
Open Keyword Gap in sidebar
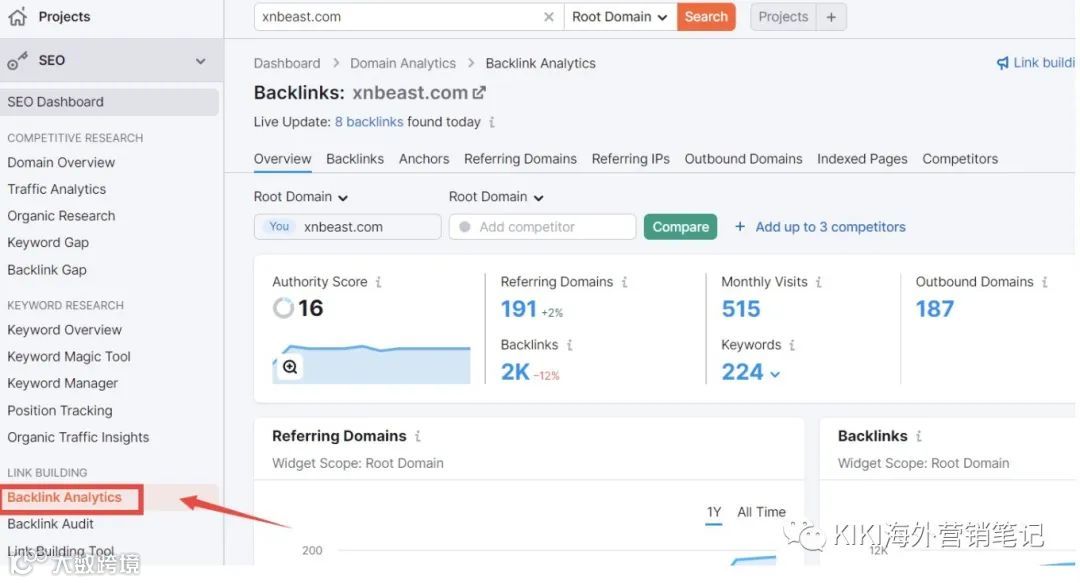point(48,243)
